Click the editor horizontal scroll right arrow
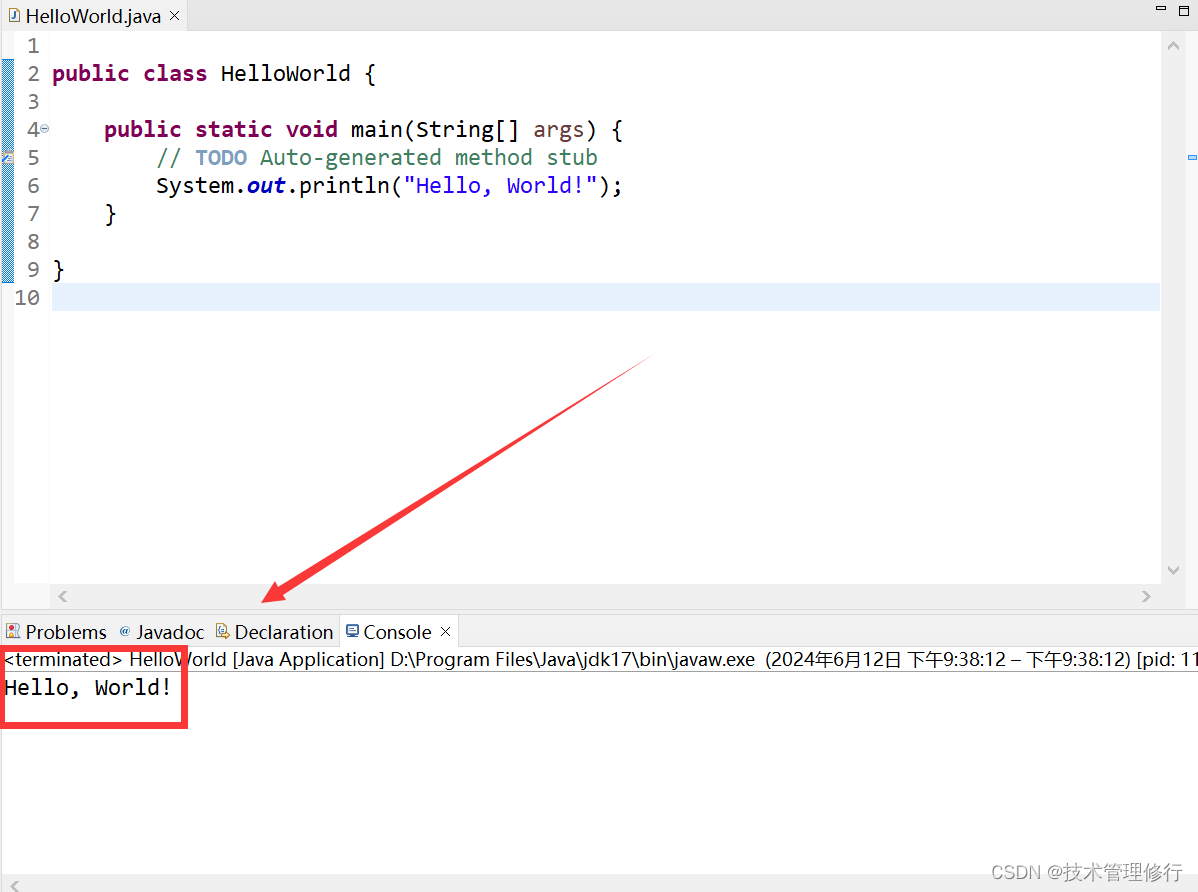Viewport: 1198px width, 892px height. pos(1146,596)
